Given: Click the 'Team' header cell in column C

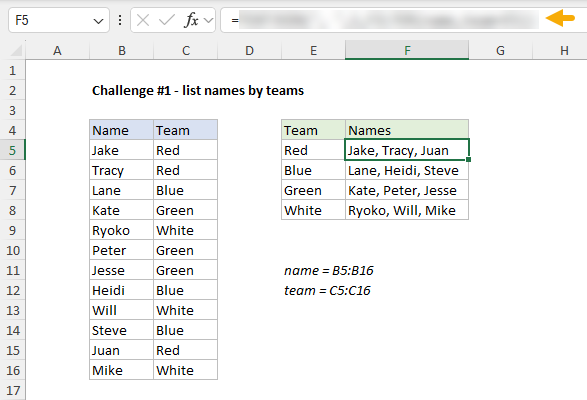Looking at the screenshot, I should [x=185, y=130].
